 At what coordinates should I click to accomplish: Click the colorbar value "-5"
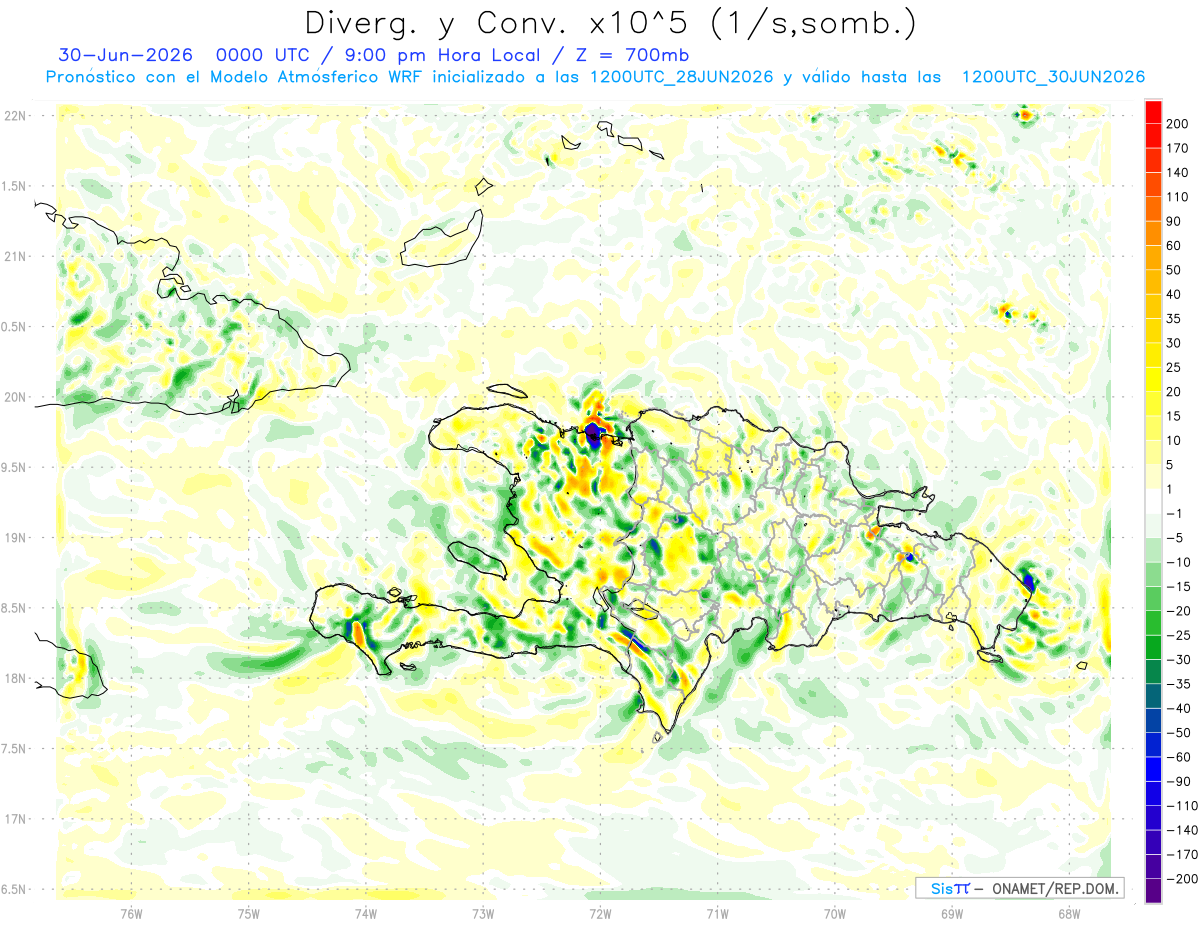1177,538
